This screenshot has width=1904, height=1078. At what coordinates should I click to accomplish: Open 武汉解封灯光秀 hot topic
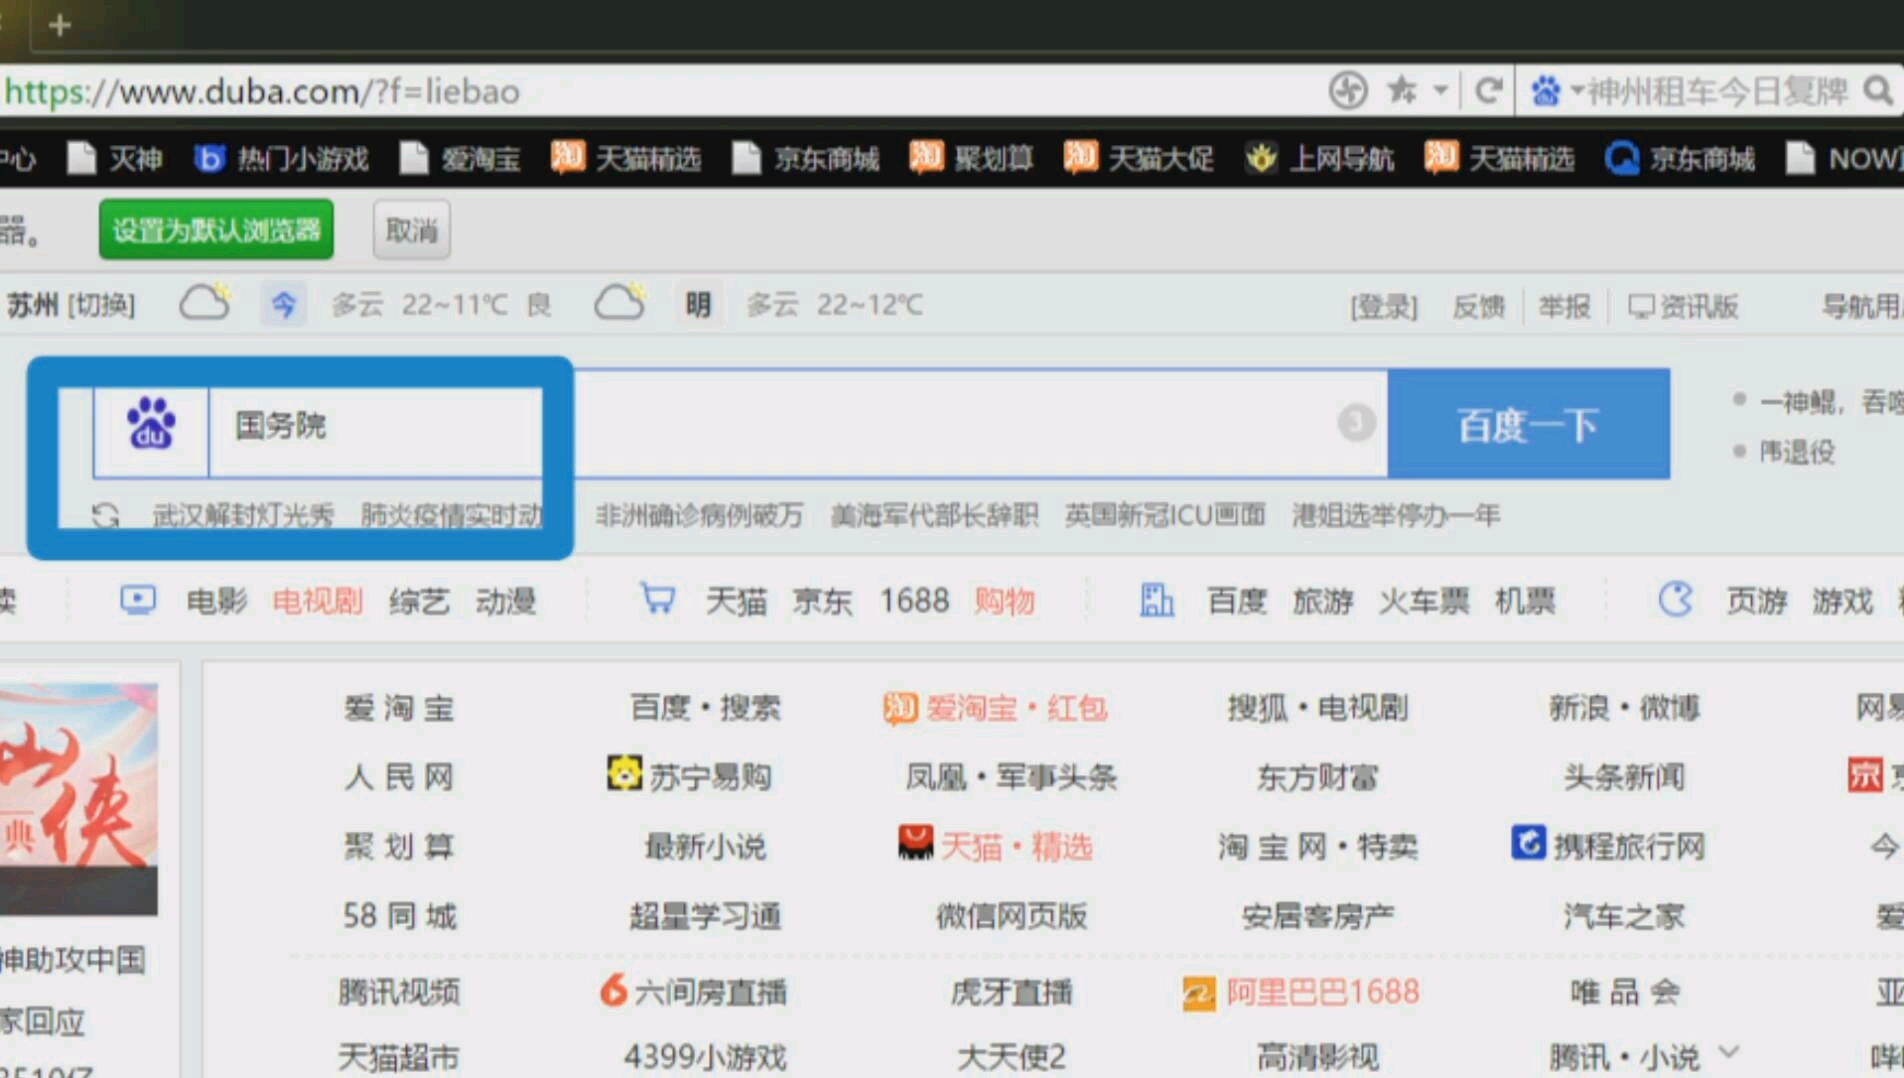click(x=243, y=515)
